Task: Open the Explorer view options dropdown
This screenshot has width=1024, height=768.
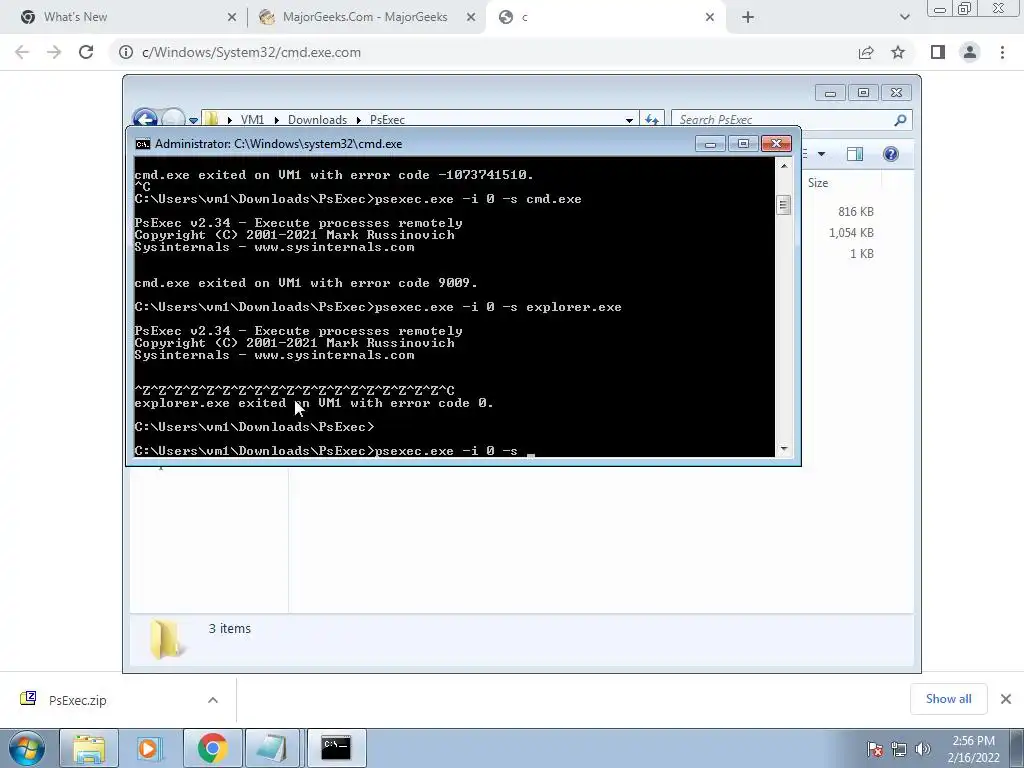Action: point(822,154)
